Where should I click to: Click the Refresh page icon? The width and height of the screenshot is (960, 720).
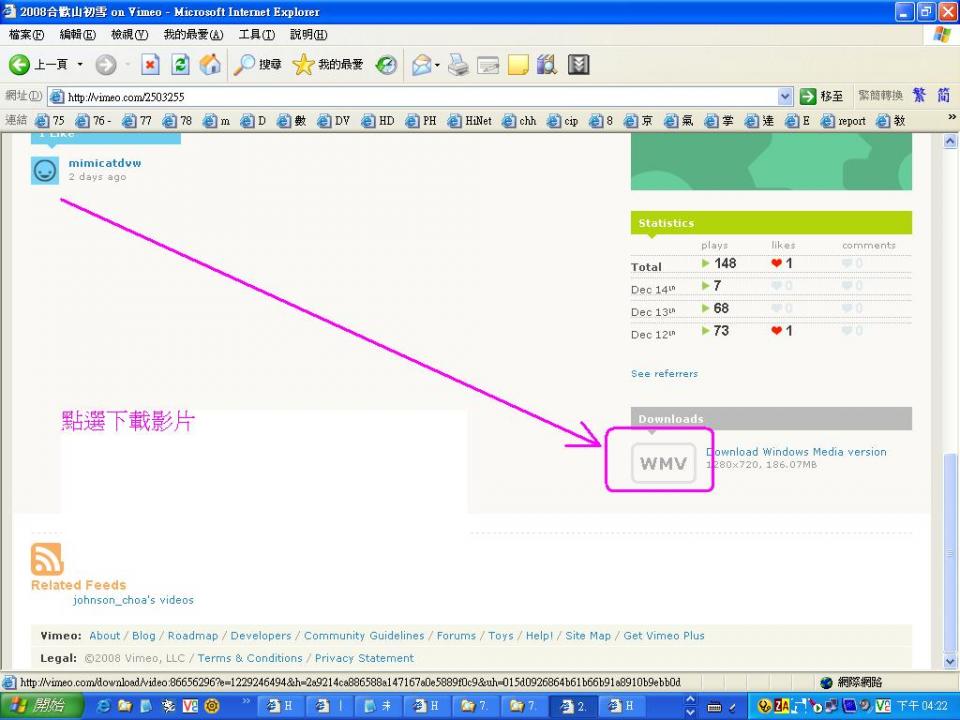(180, 65)
